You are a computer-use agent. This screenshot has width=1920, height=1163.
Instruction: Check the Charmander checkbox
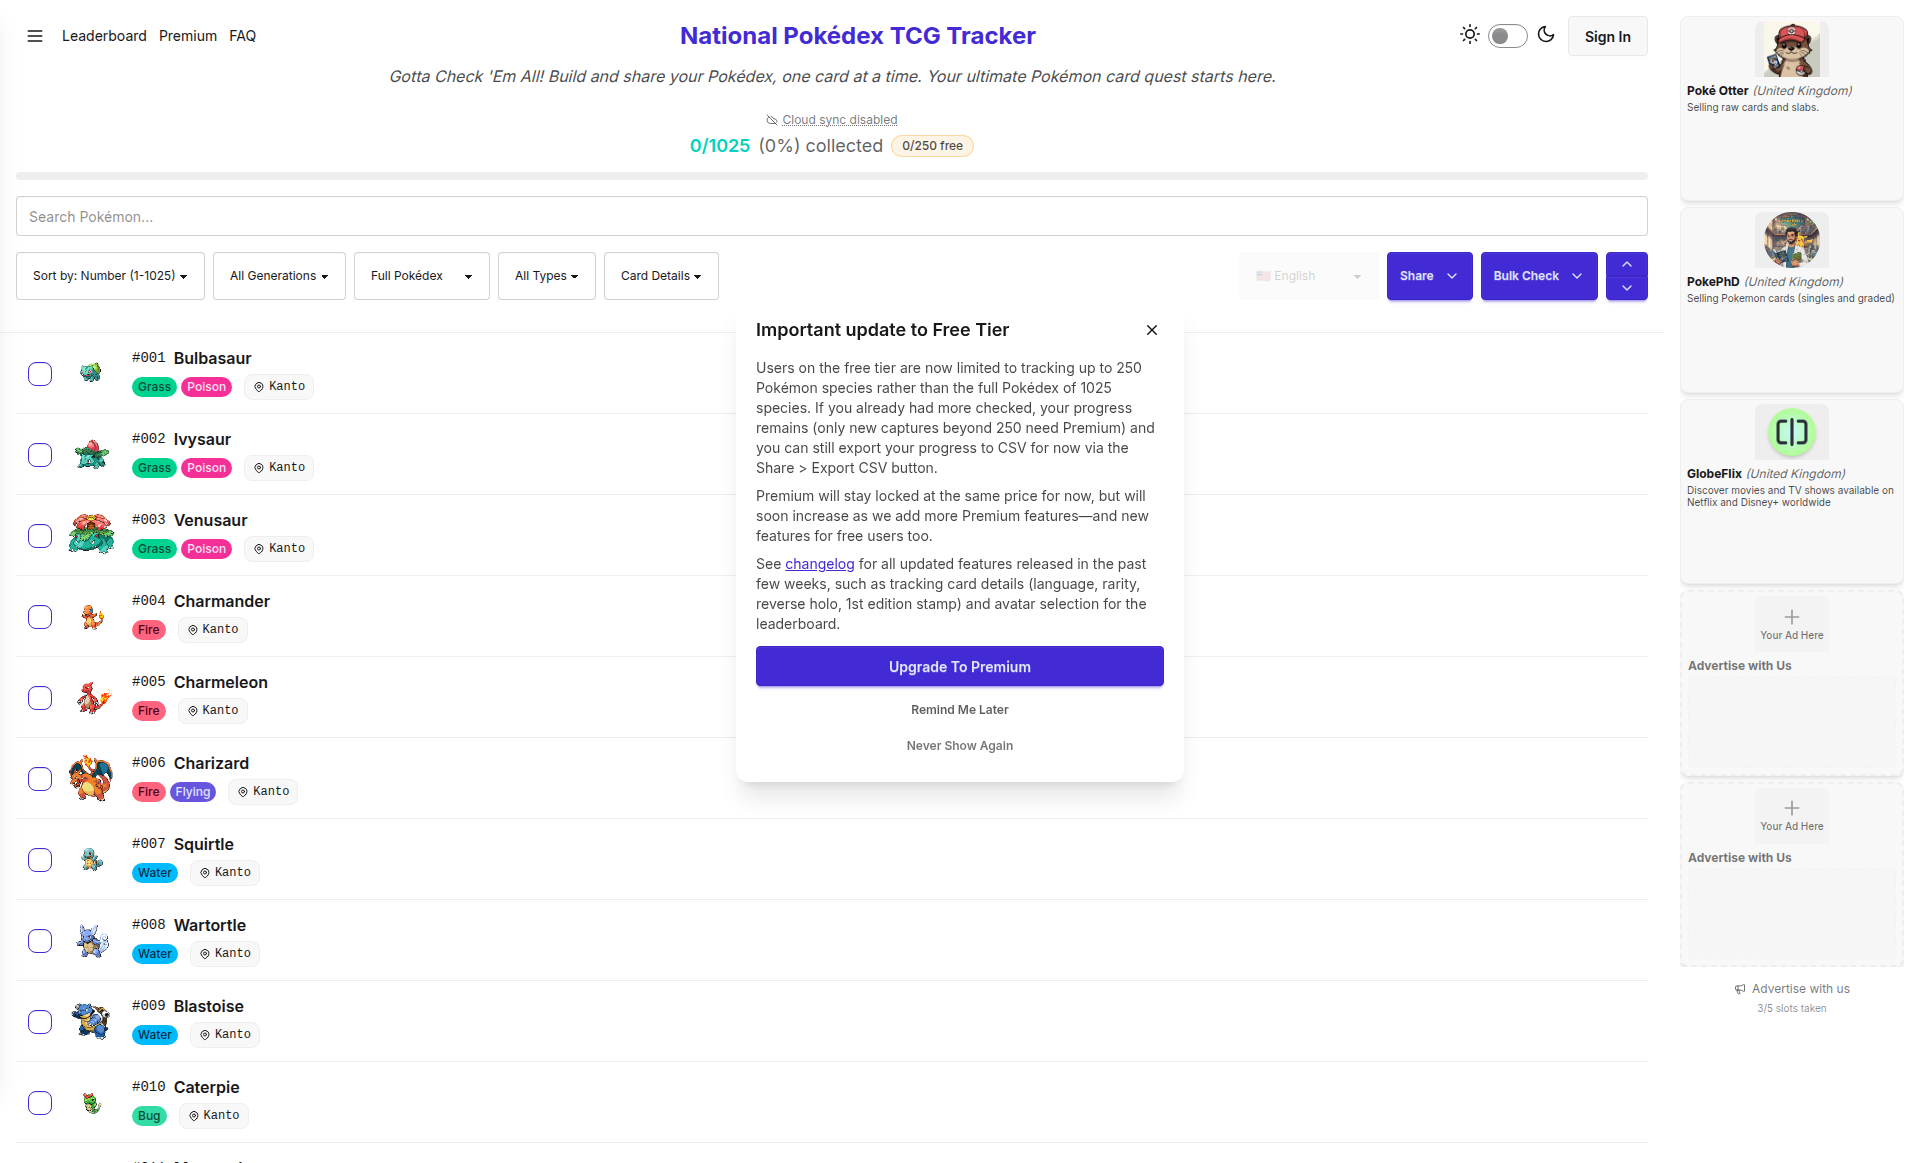pos(40,617)
